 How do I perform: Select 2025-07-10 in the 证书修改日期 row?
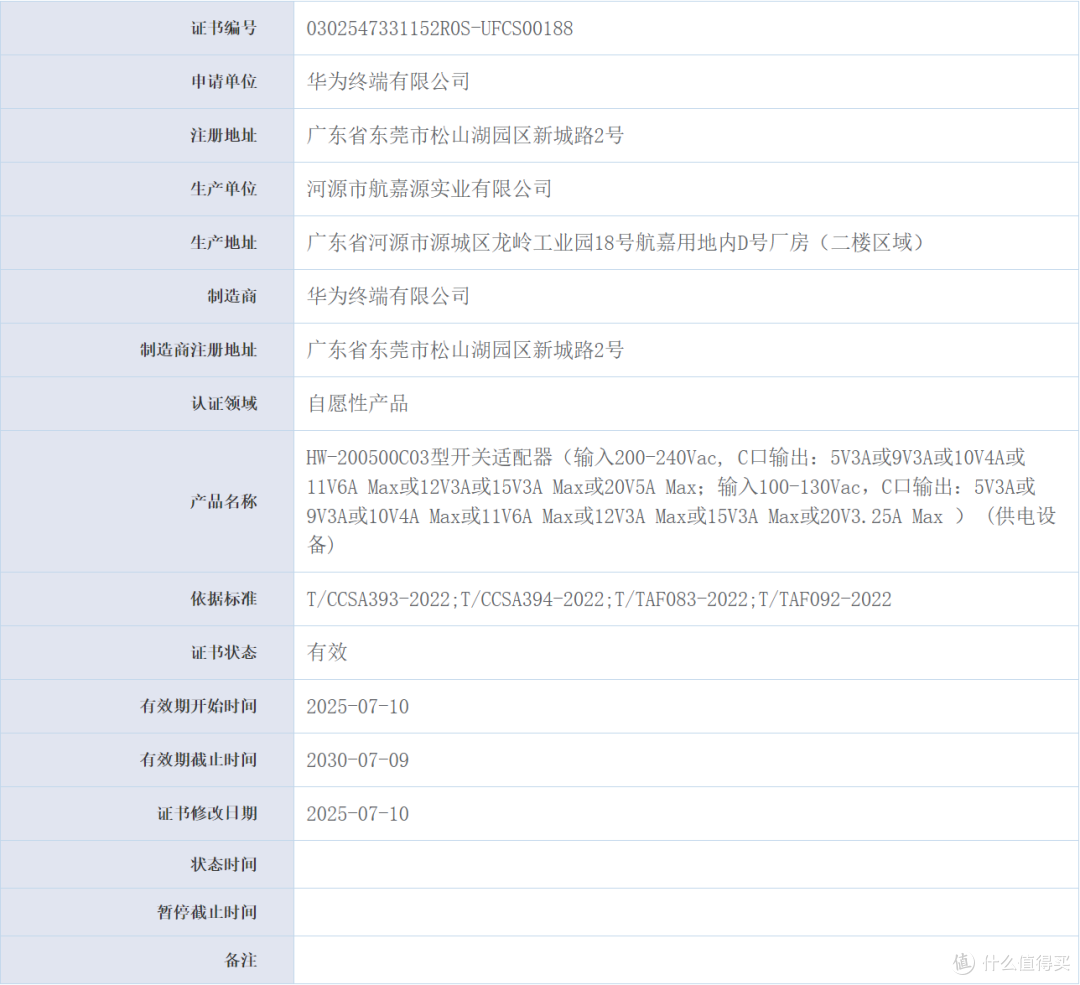357,814
